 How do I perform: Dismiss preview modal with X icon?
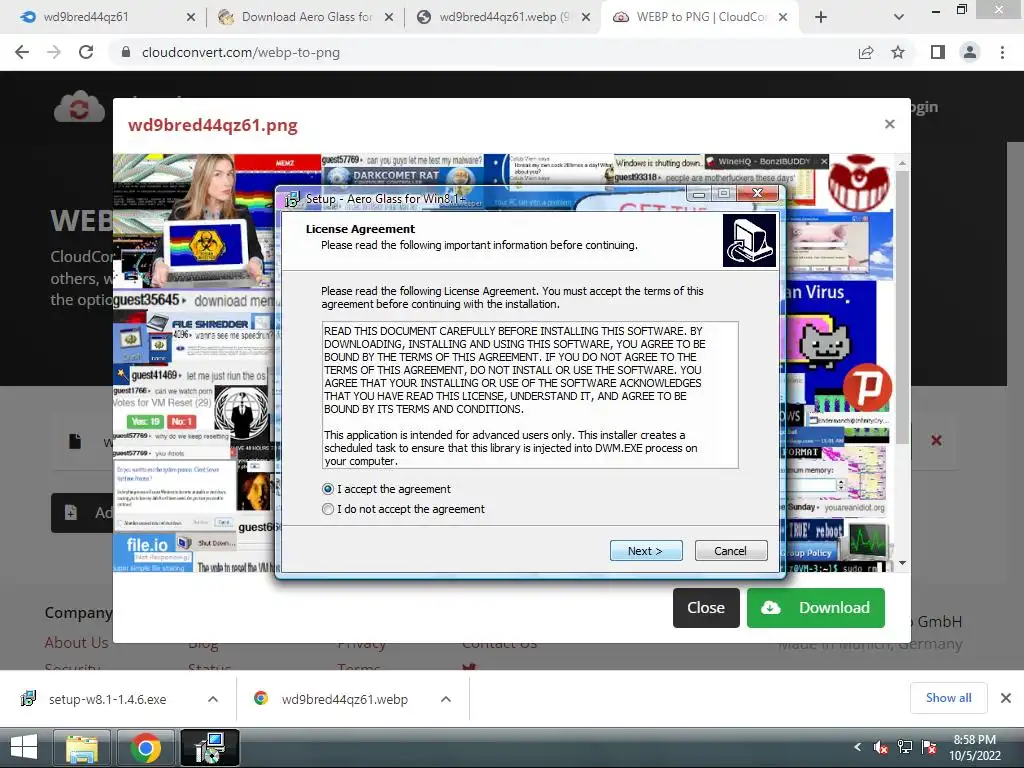889,124
